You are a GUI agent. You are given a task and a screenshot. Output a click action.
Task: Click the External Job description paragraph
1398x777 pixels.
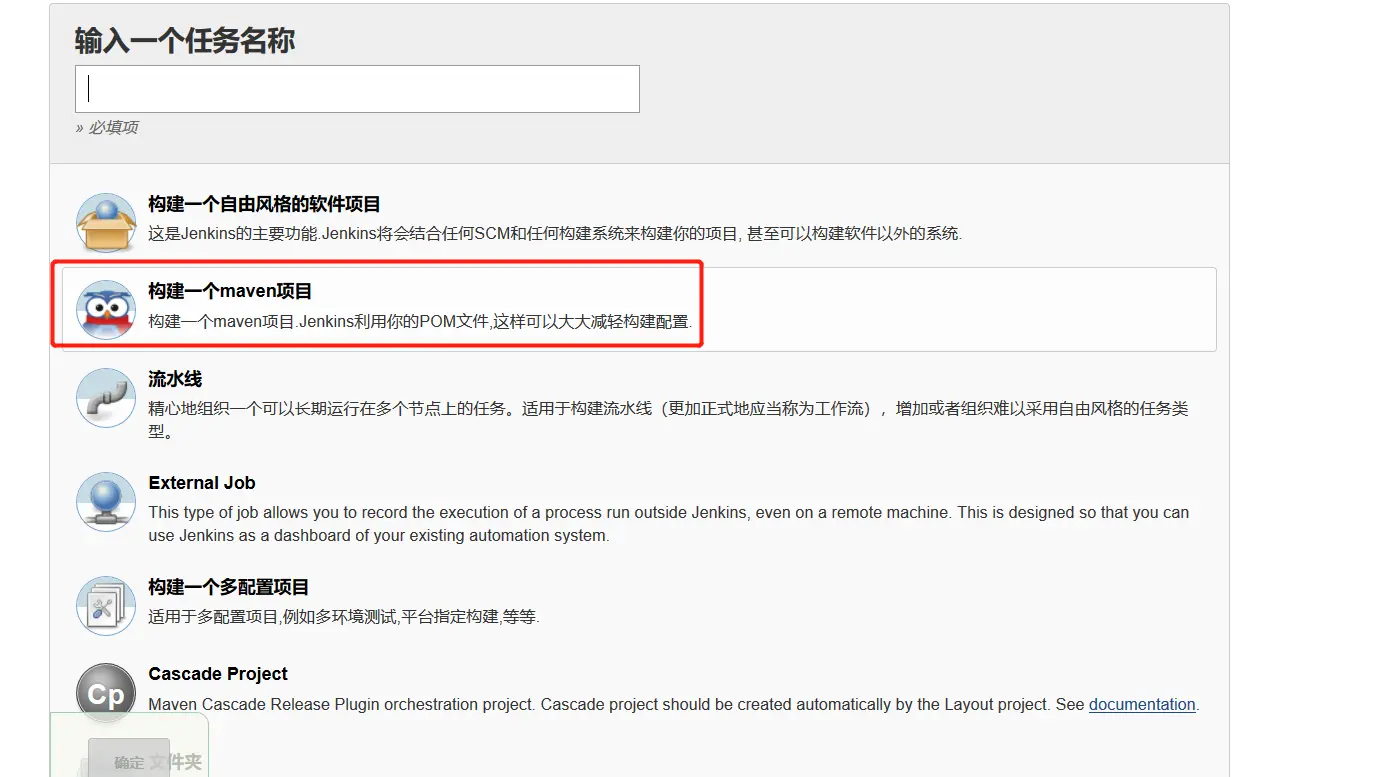pos(668,524)
